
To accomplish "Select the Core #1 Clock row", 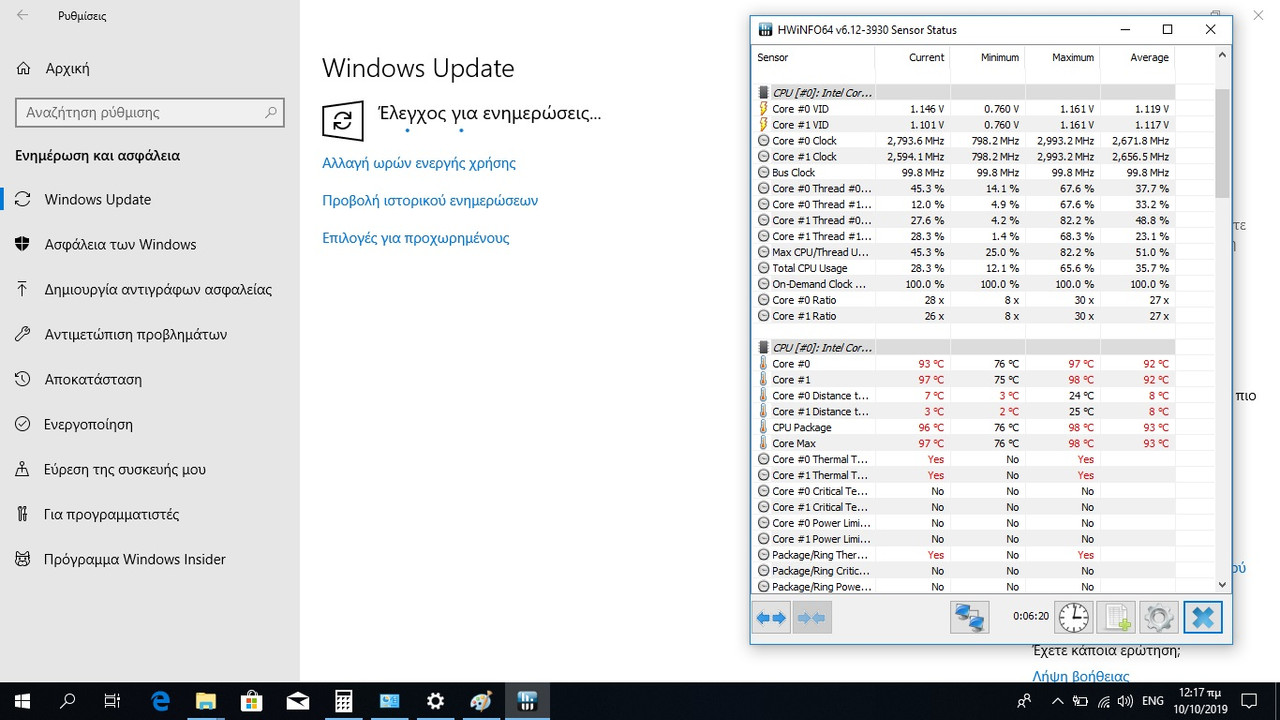I will tap(964, 157).
